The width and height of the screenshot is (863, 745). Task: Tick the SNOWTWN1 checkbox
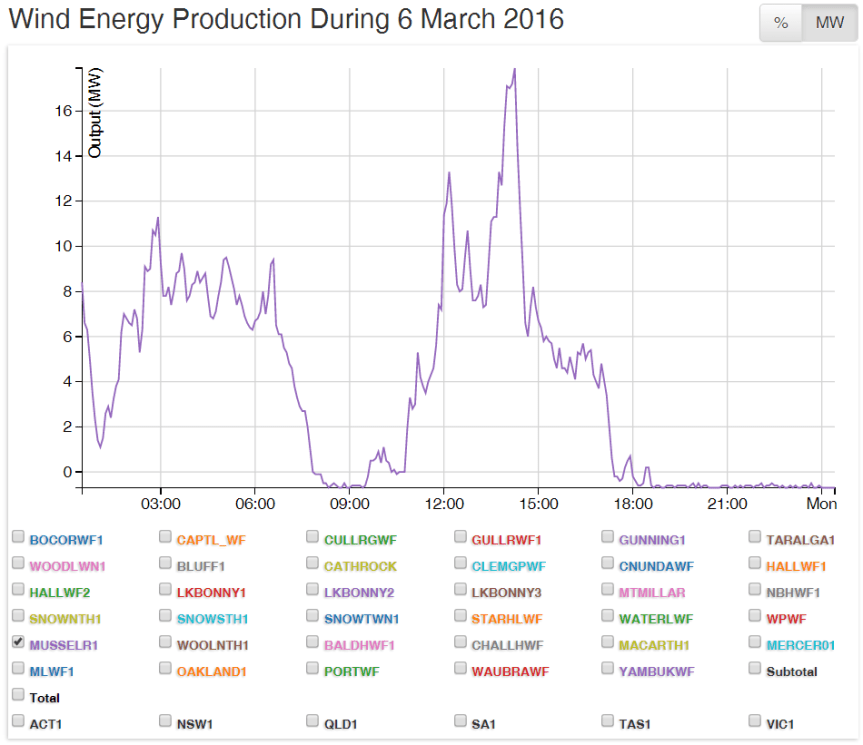tap(313, 616)
